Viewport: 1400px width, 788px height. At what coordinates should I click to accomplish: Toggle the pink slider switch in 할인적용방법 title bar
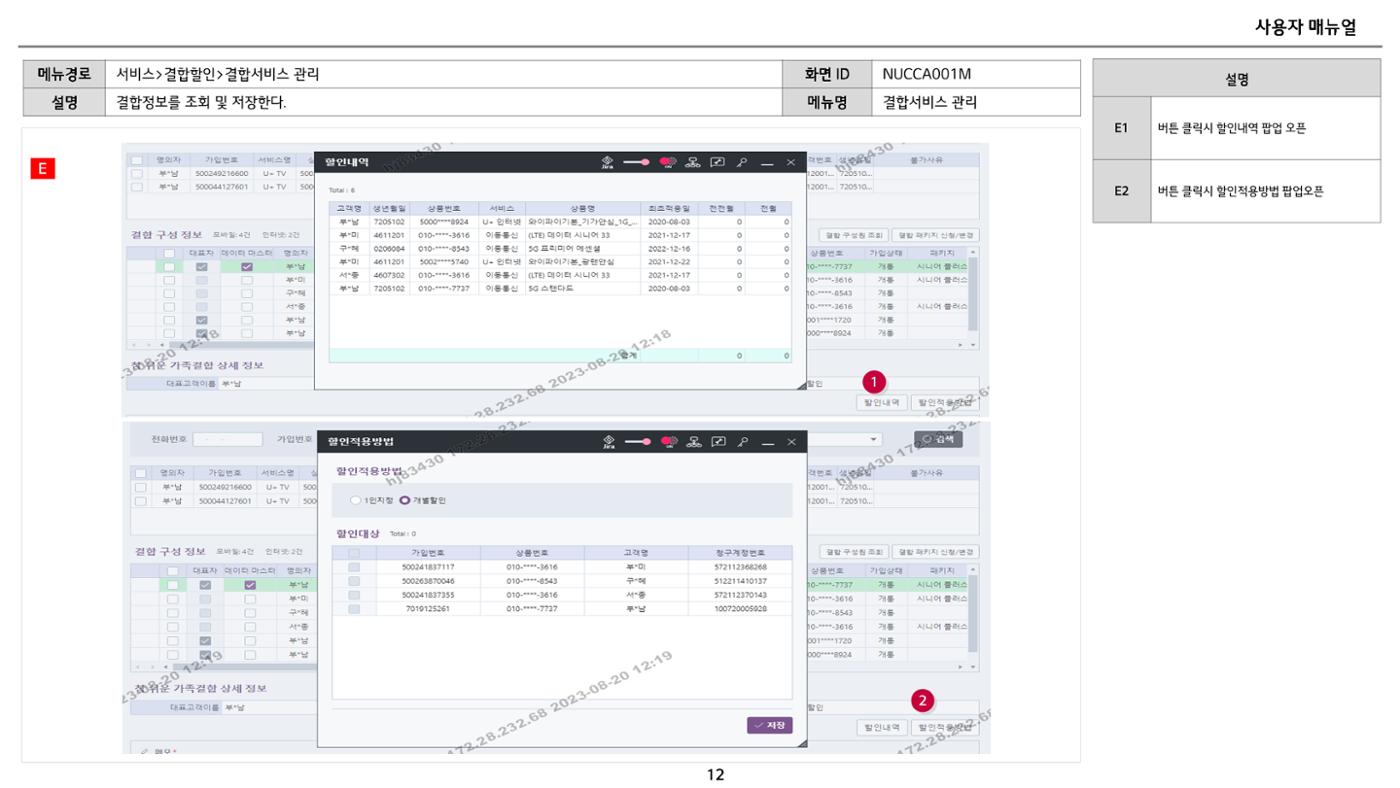[638, 441]
